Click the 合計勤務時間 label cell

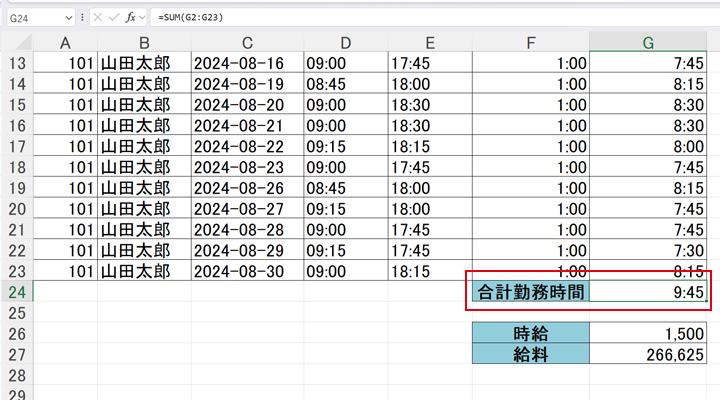click(x=529, y=292)
